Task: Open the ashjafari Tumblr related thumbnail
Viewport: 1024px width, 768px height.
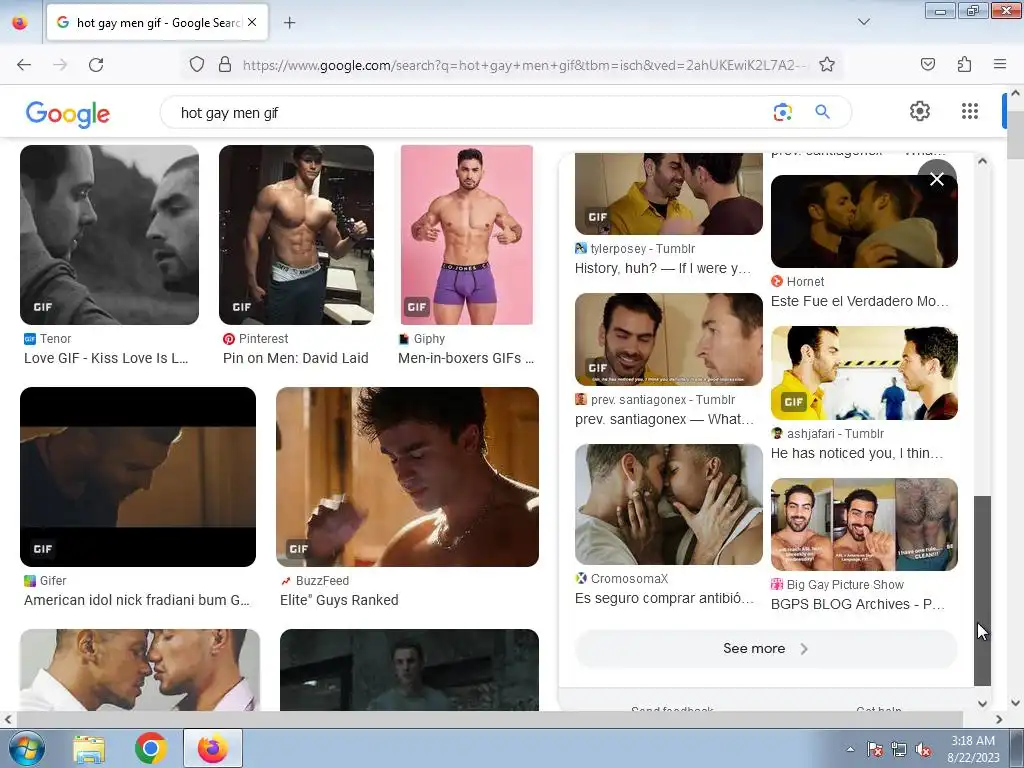Action: tap(864, 373)
